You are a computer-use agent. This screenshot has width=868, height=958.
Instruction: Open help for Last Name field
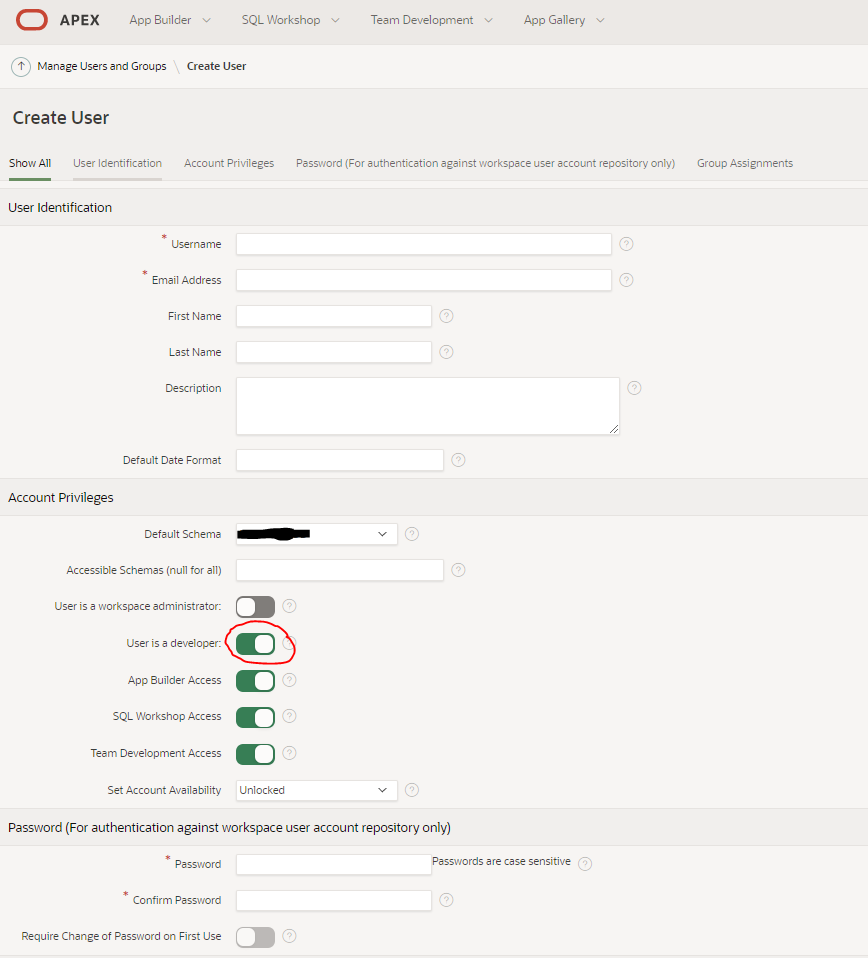[x=447, y=352]
